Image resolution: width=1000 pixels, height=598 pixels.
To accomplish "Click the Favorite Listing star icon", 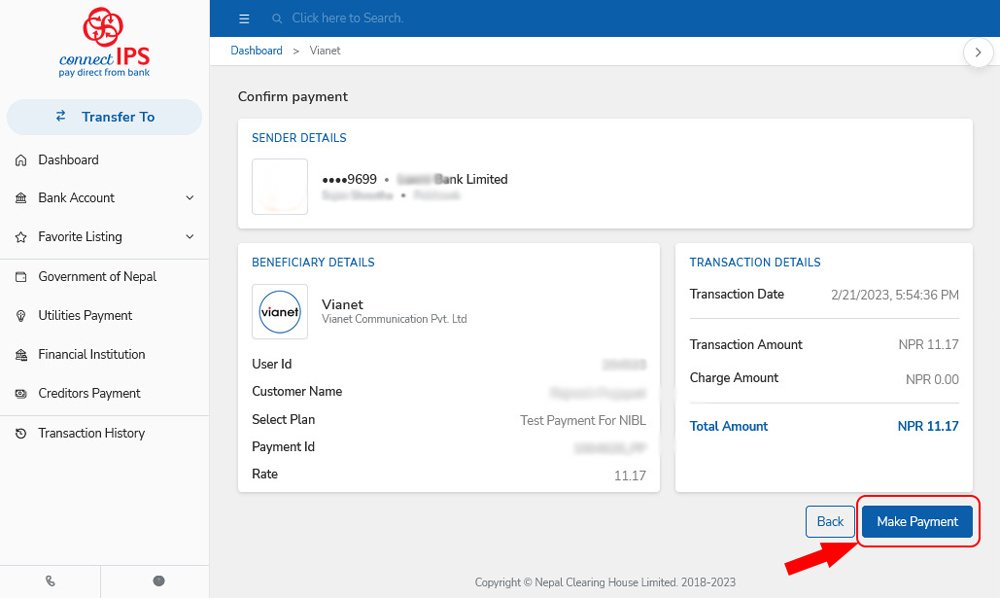I will pos(21,237).
